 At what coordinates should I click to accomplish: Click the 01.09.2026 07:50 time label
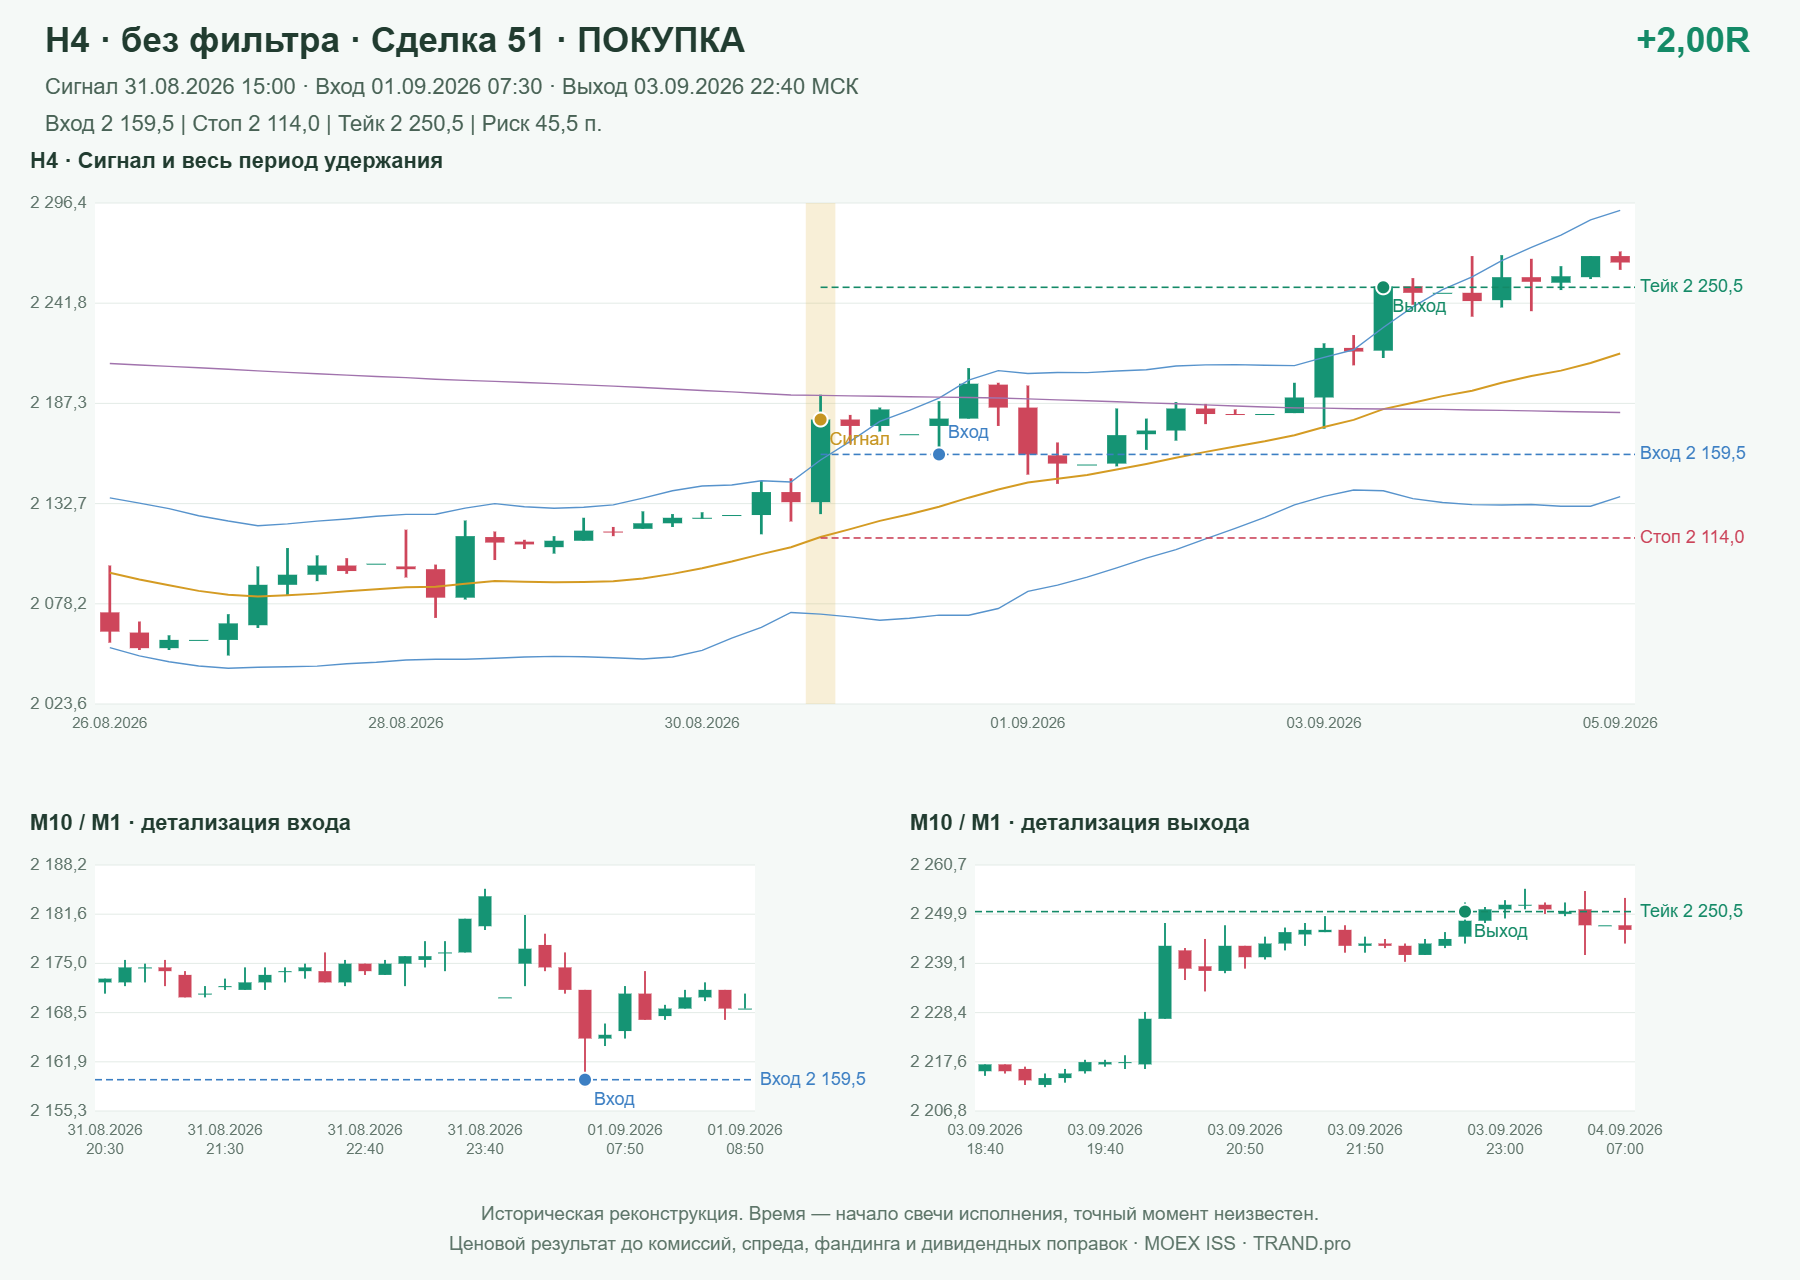pyautogui.click(x=625, y=1139)
